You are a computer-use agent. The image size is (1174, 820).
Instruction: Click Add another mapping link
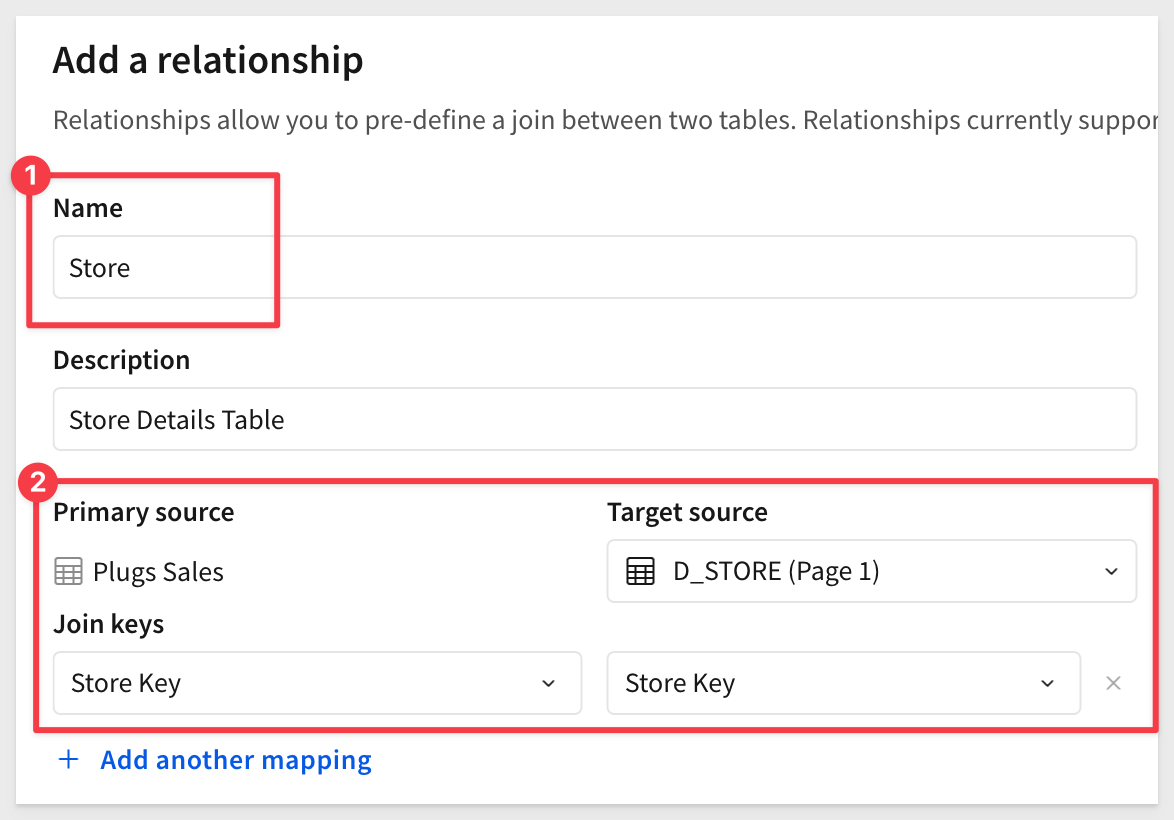click(x=236, y=760)
